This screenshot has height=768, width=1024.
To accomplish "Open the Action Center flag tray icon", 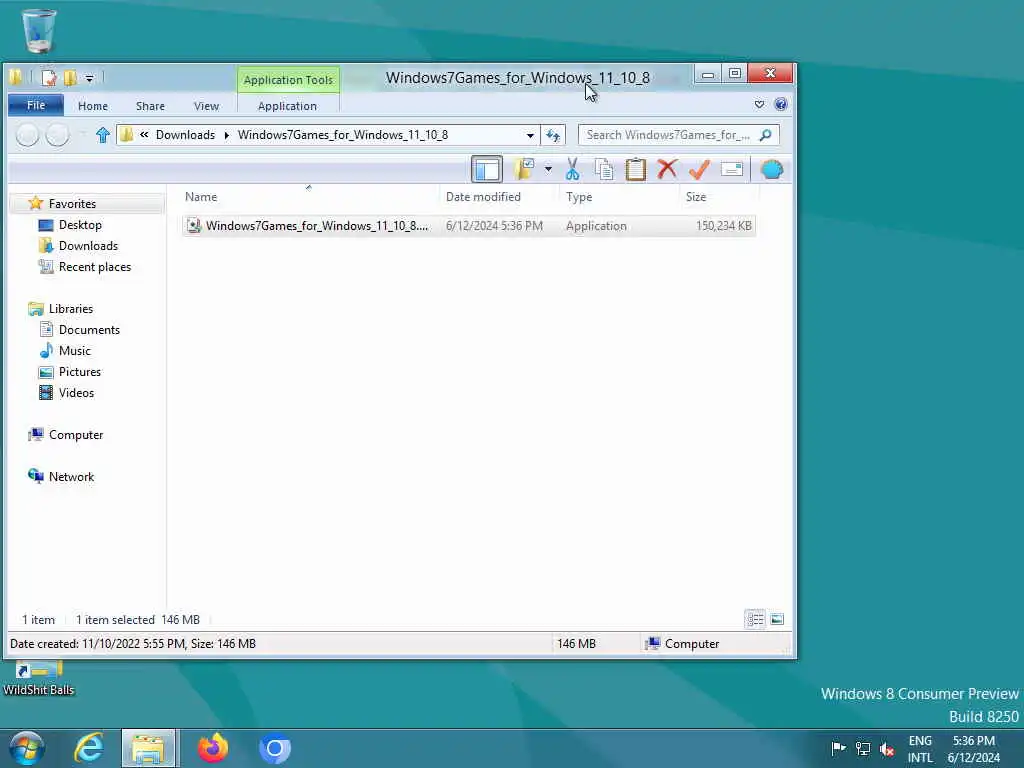I will tap(839, 748).
